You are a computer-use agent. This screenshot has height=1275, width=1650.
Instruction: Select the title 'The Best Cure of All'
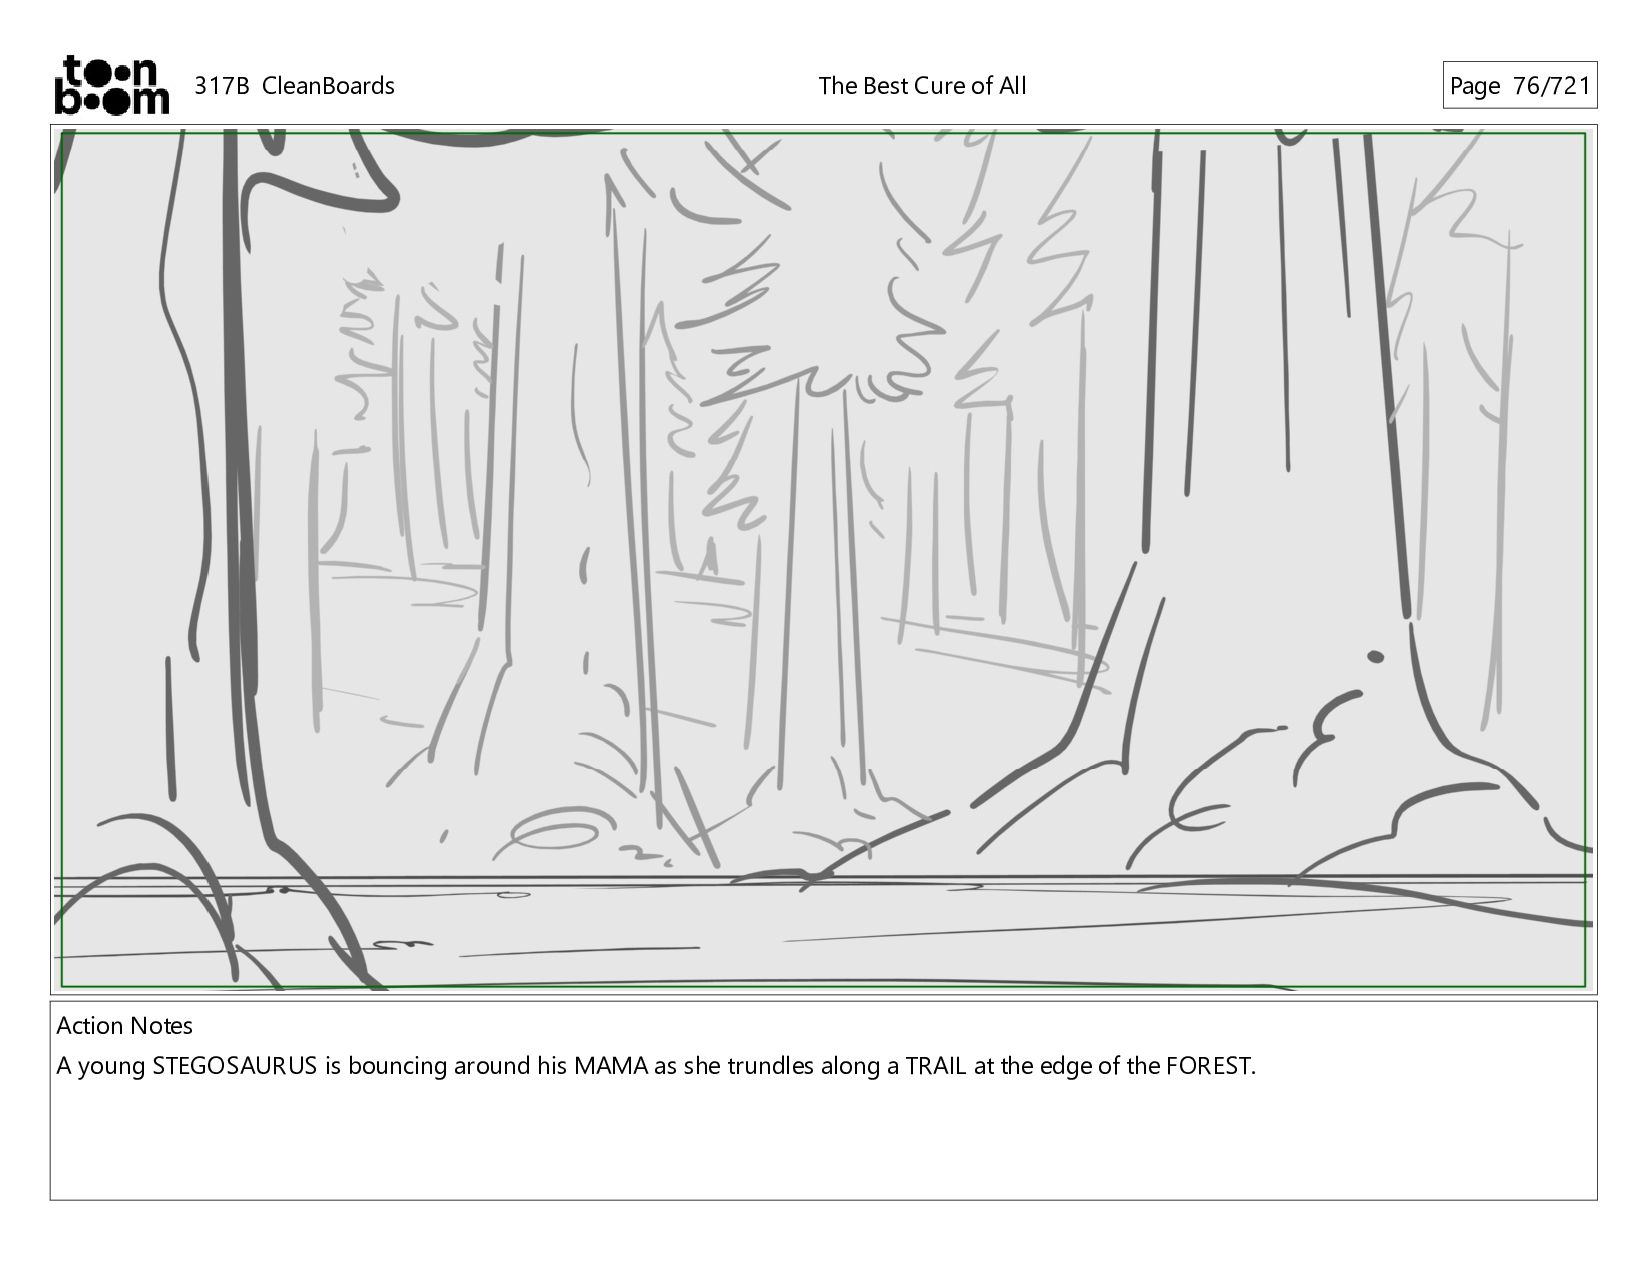tap(922, 86)
